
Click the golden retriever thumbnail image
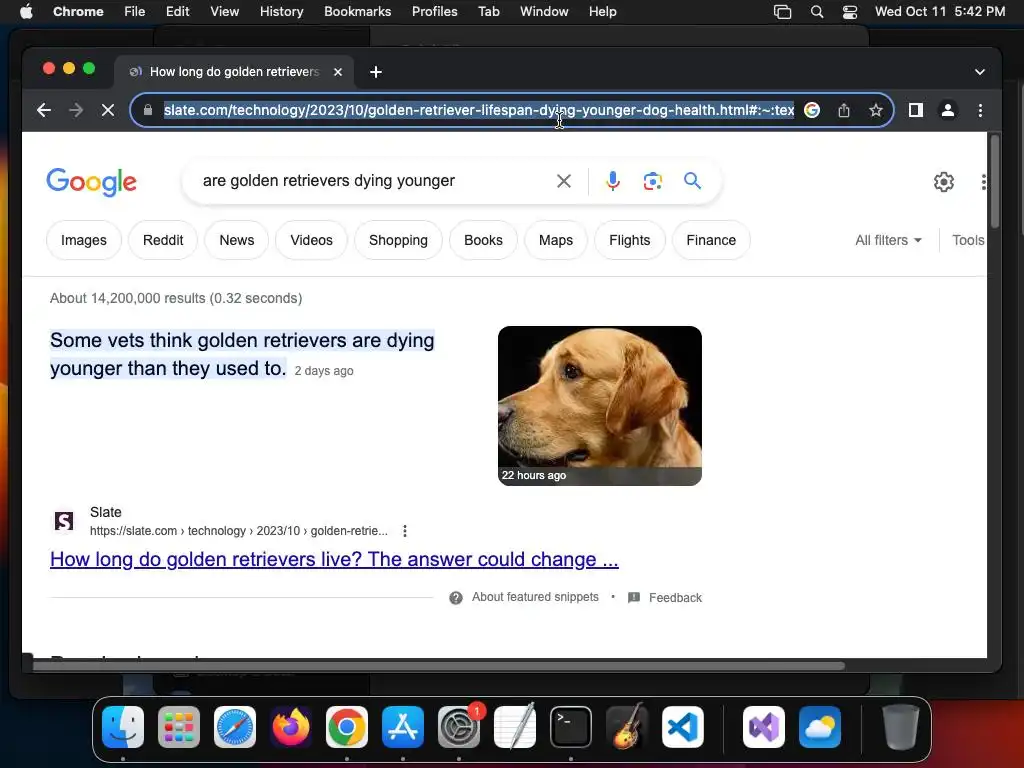[x=600, y=406]
